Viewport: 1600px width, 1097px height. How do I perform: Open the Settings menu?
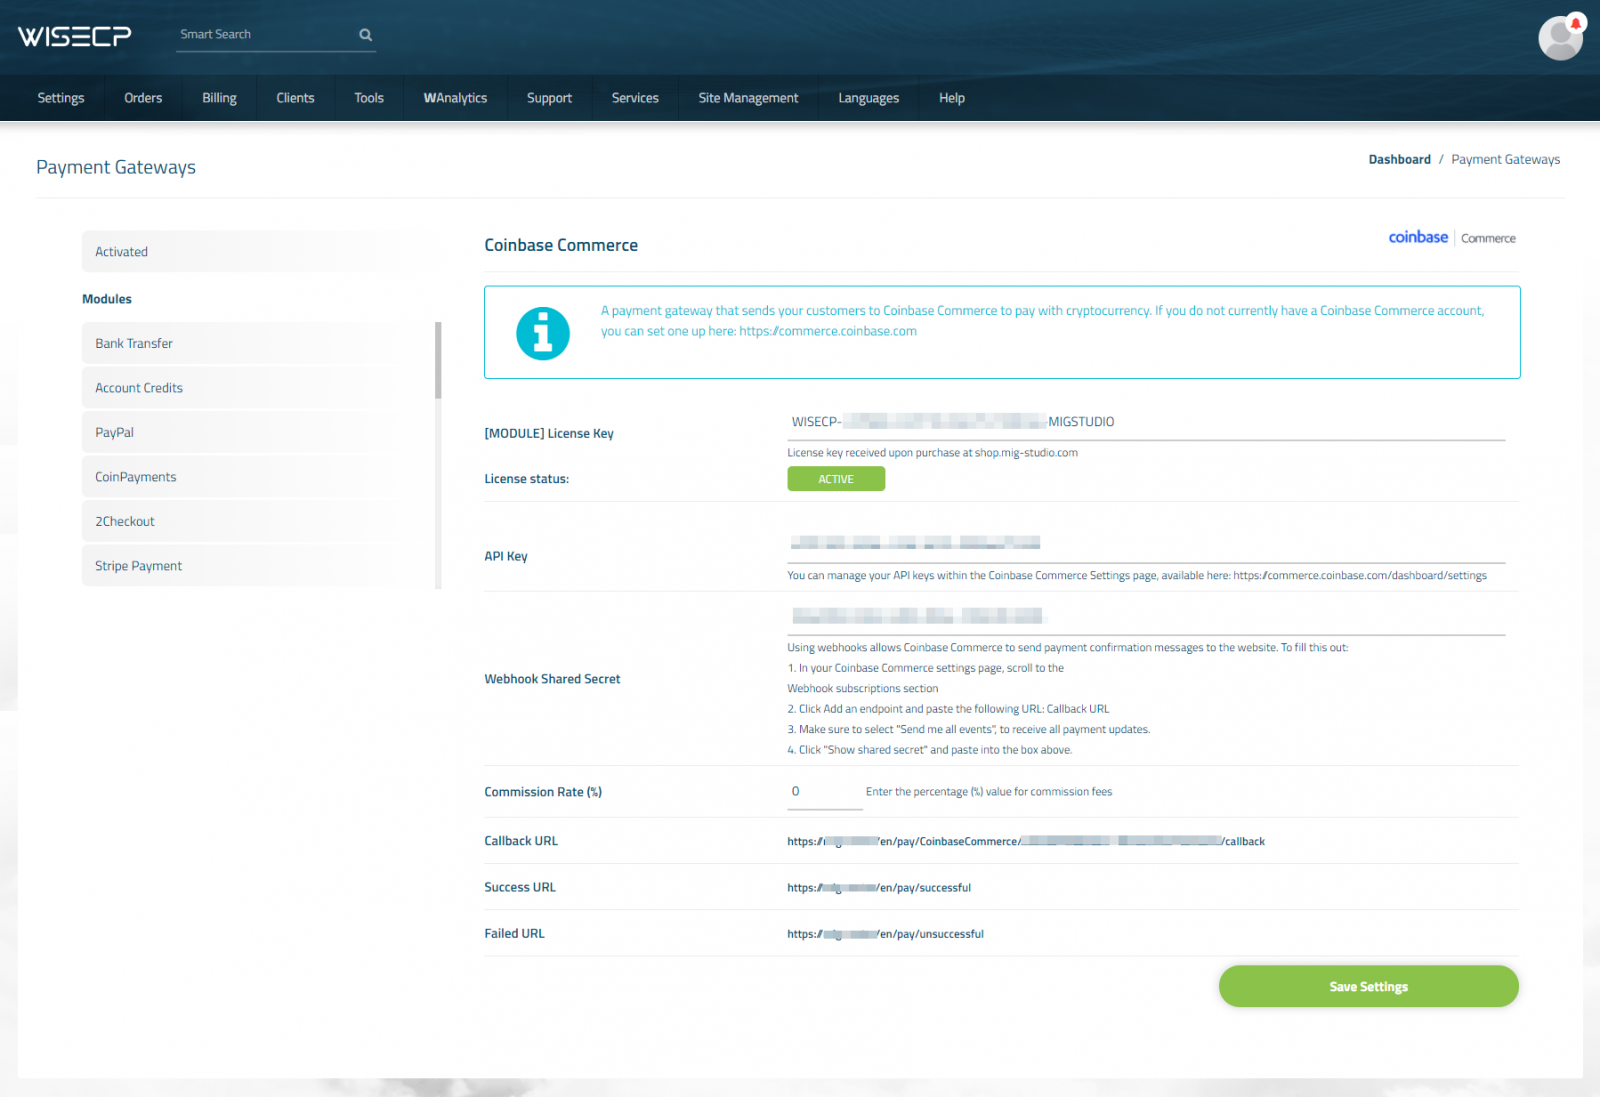61,98
